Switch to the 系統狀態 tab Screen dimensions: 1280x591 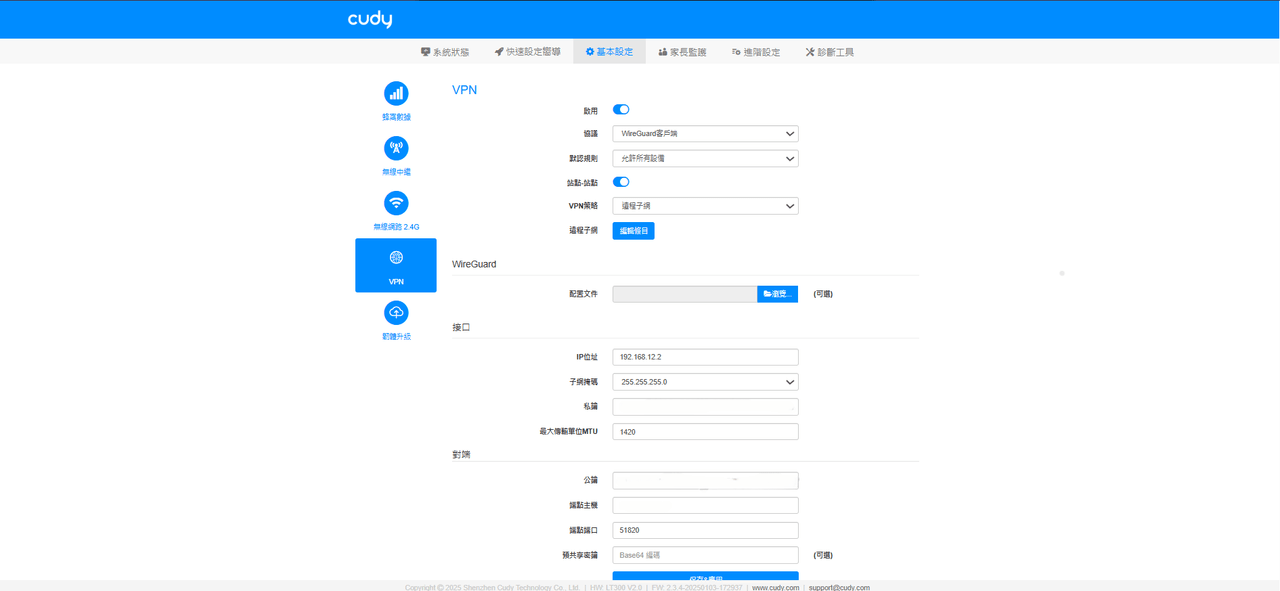point(445,52)
